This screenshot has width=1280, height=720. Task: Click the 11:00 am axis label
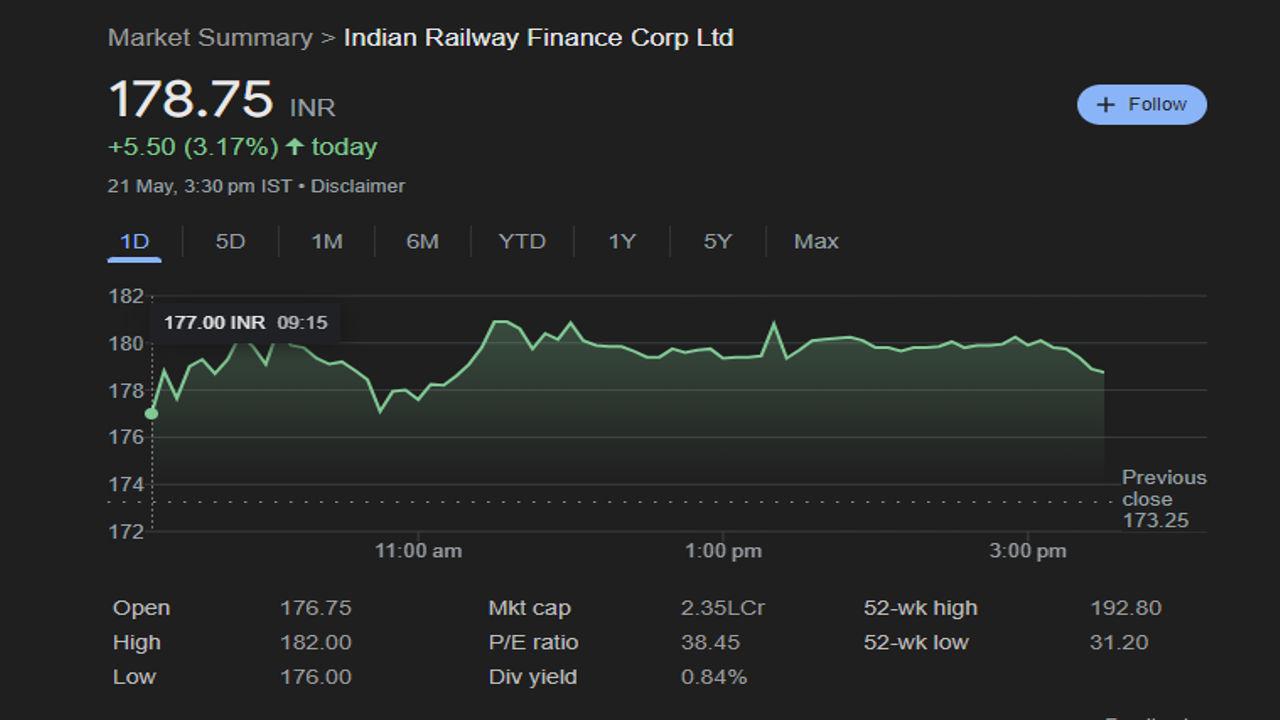418,551
